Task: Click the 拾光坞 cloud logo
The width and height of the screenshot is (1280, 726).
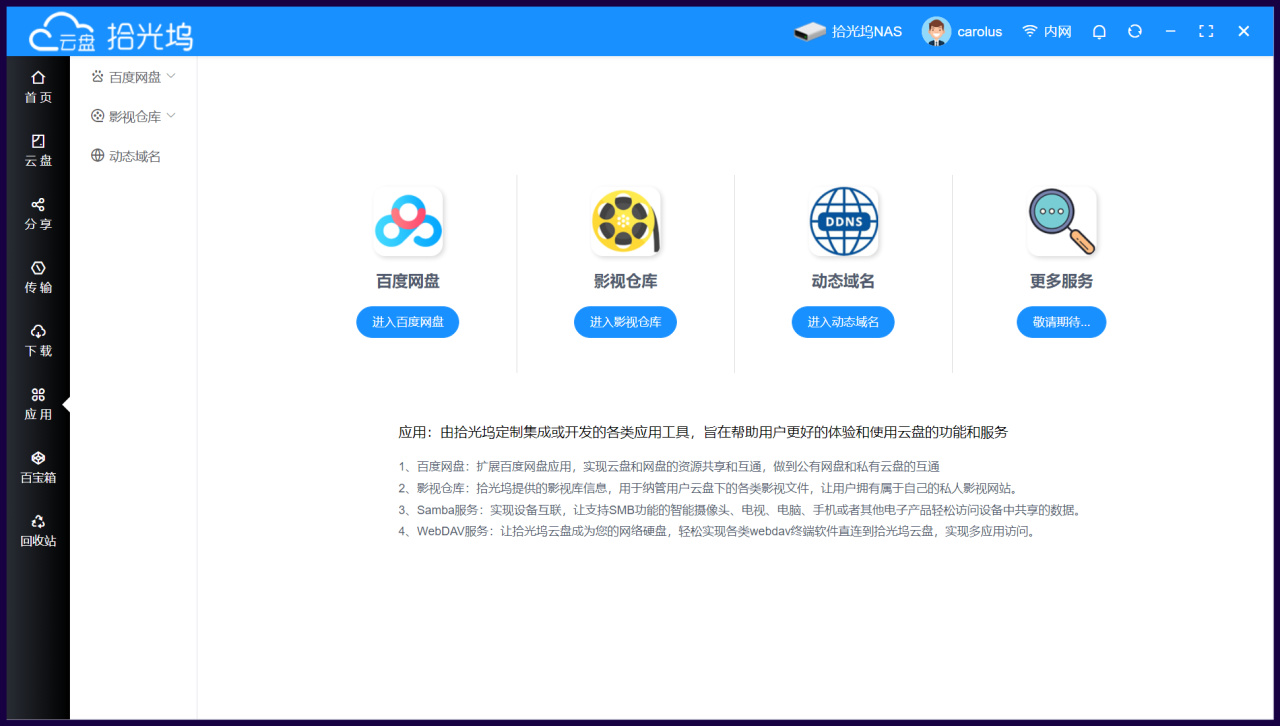Action: [x=110, y=32]
